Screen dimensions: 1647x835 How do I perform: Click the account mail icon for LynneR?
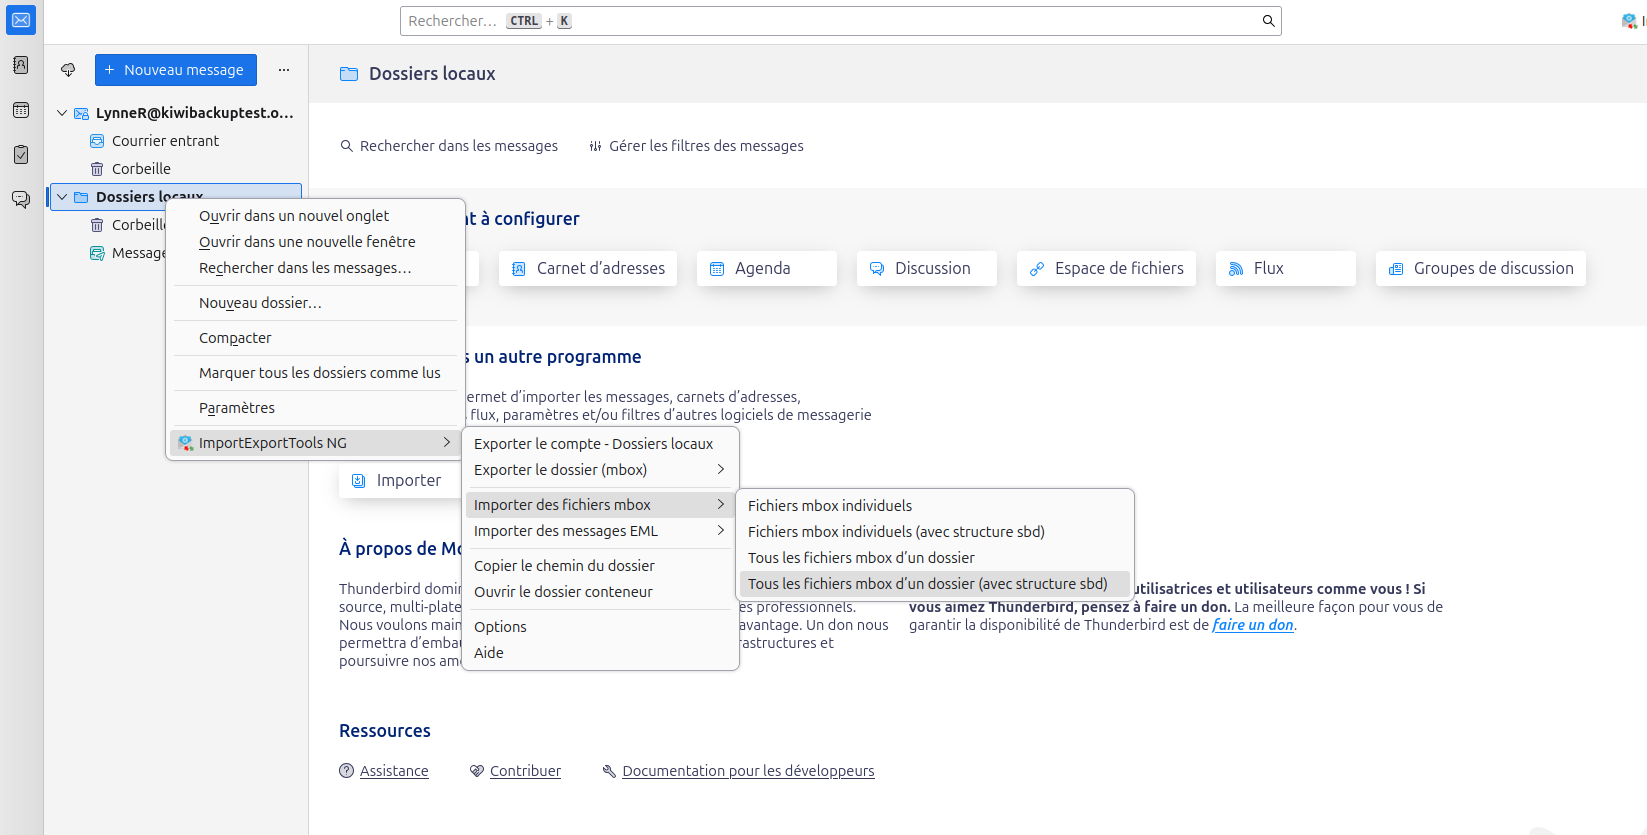[81, 113]
